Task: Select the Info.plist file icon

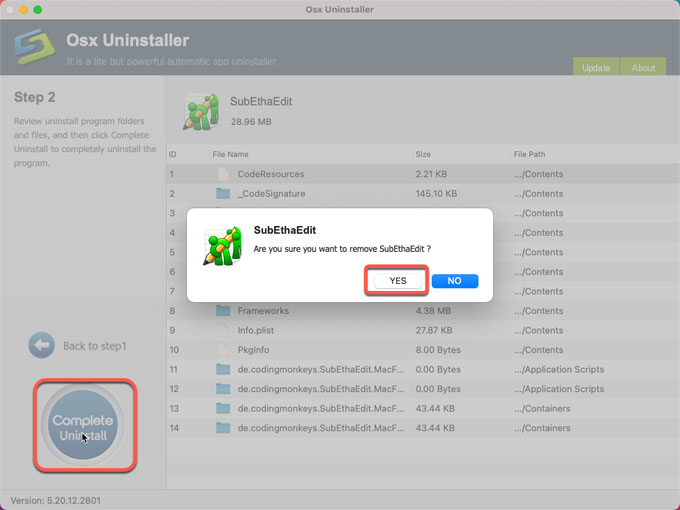Action: [x=223, y=330]
